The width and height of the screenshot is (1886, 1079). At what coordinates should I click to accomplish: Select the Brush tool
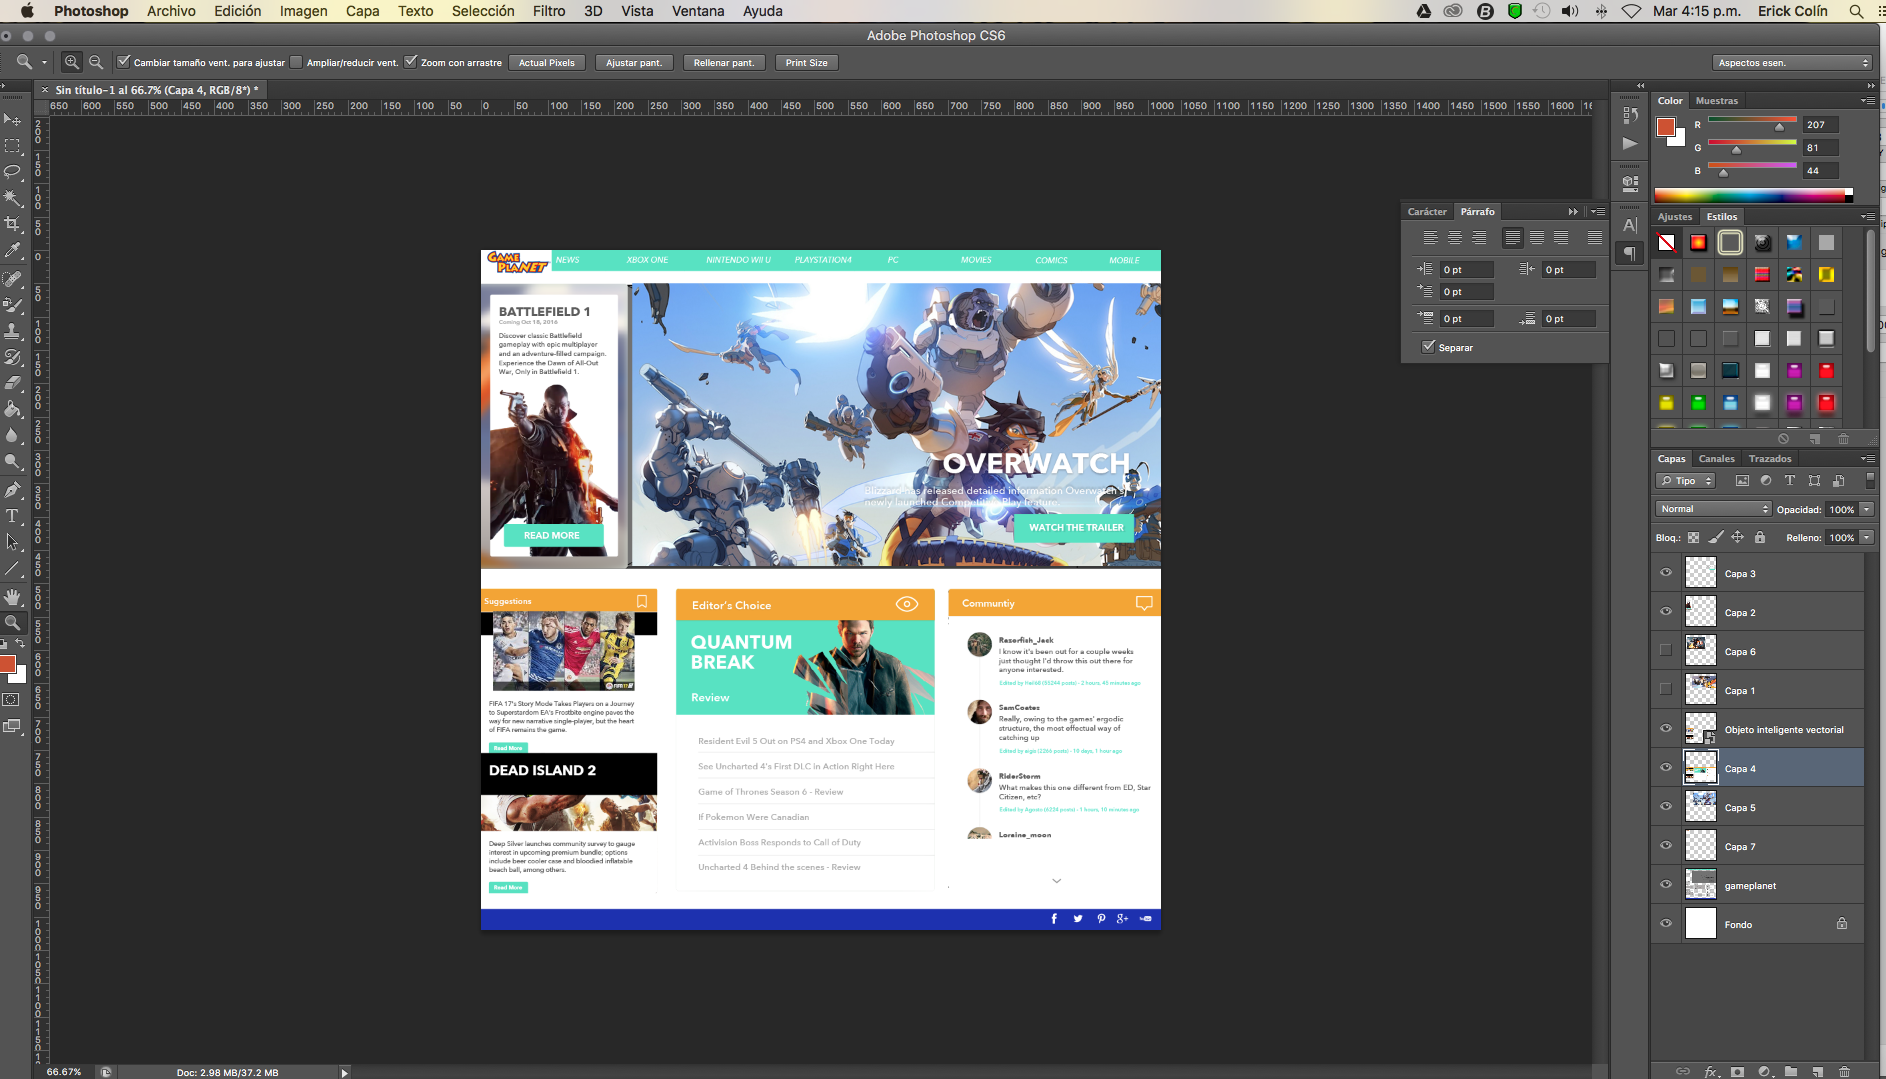[13, 304]
